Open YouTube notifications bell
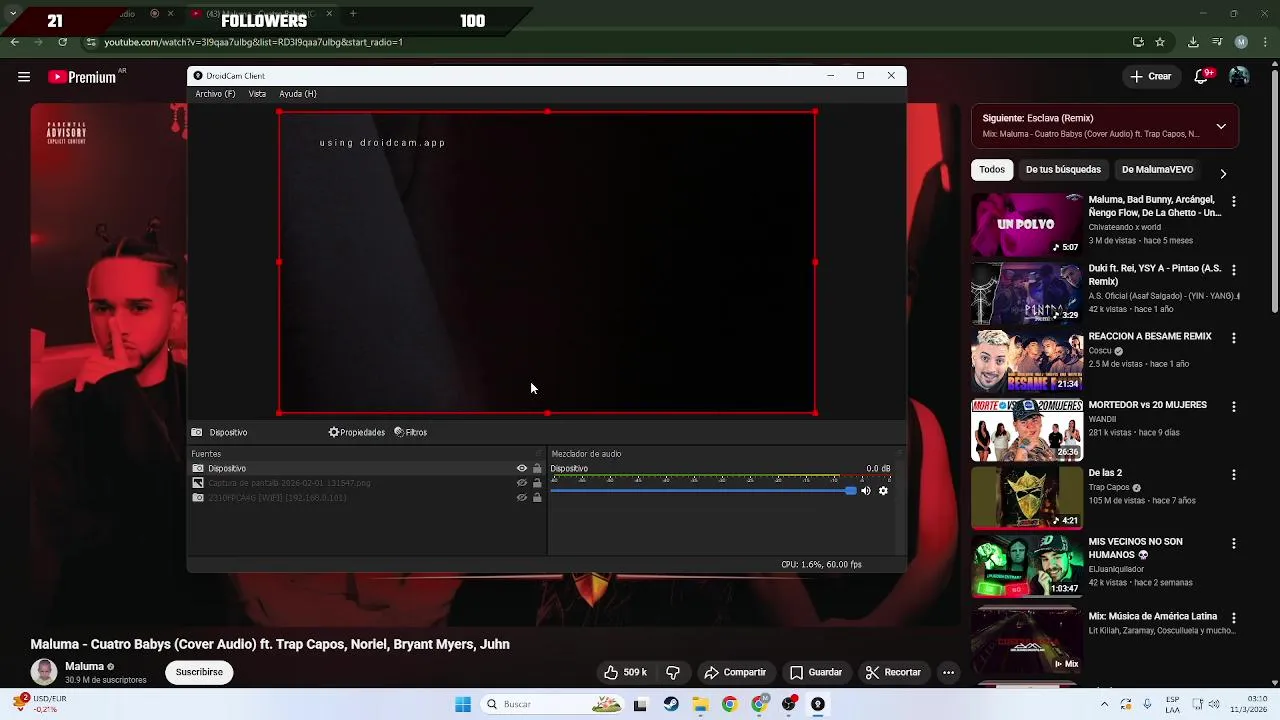 1203,77
